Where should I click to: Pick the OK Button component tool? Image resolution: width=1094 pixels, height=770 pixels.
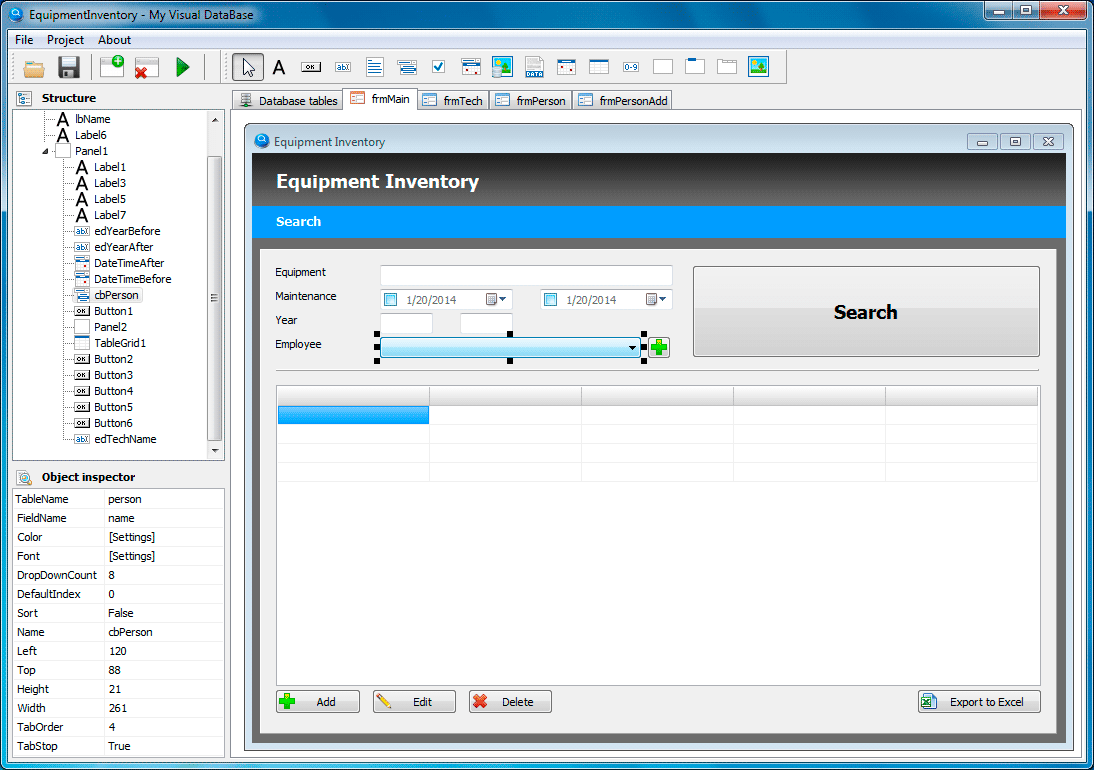(x=310, y=67)
